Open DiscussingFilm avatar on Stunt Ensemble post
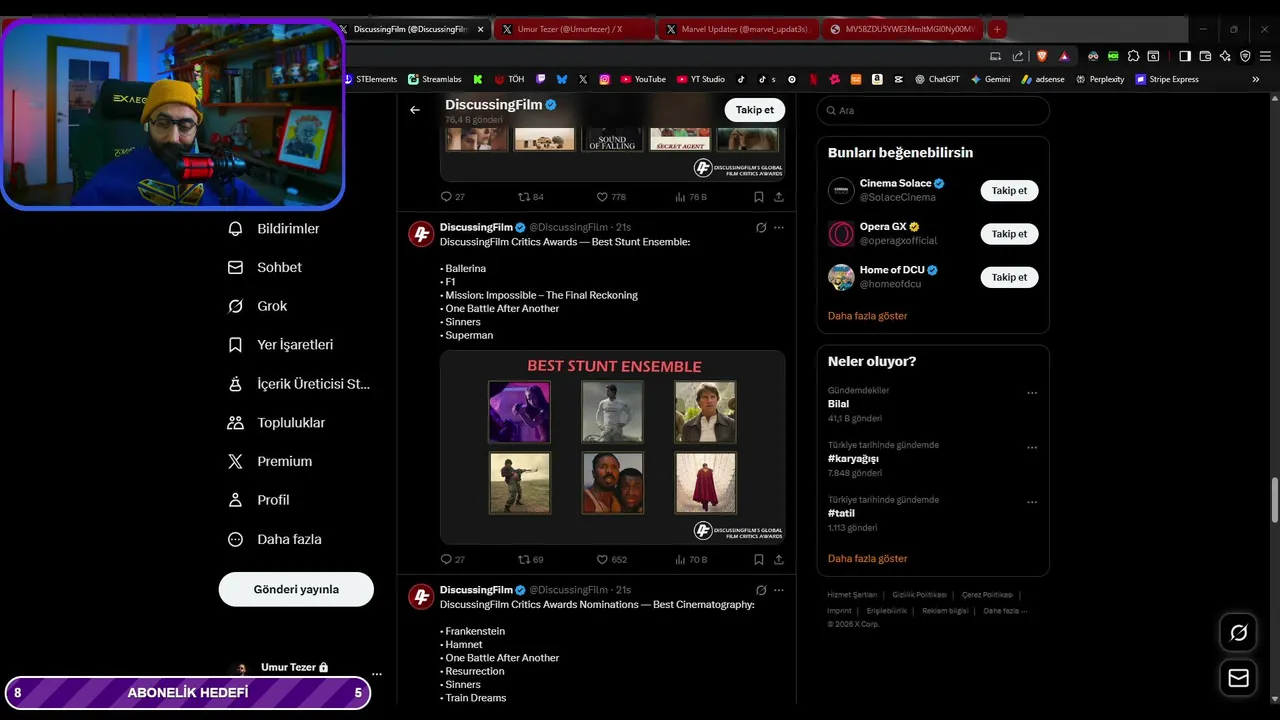Viewport: 1280px width, 720px height. tap(421, 234)
